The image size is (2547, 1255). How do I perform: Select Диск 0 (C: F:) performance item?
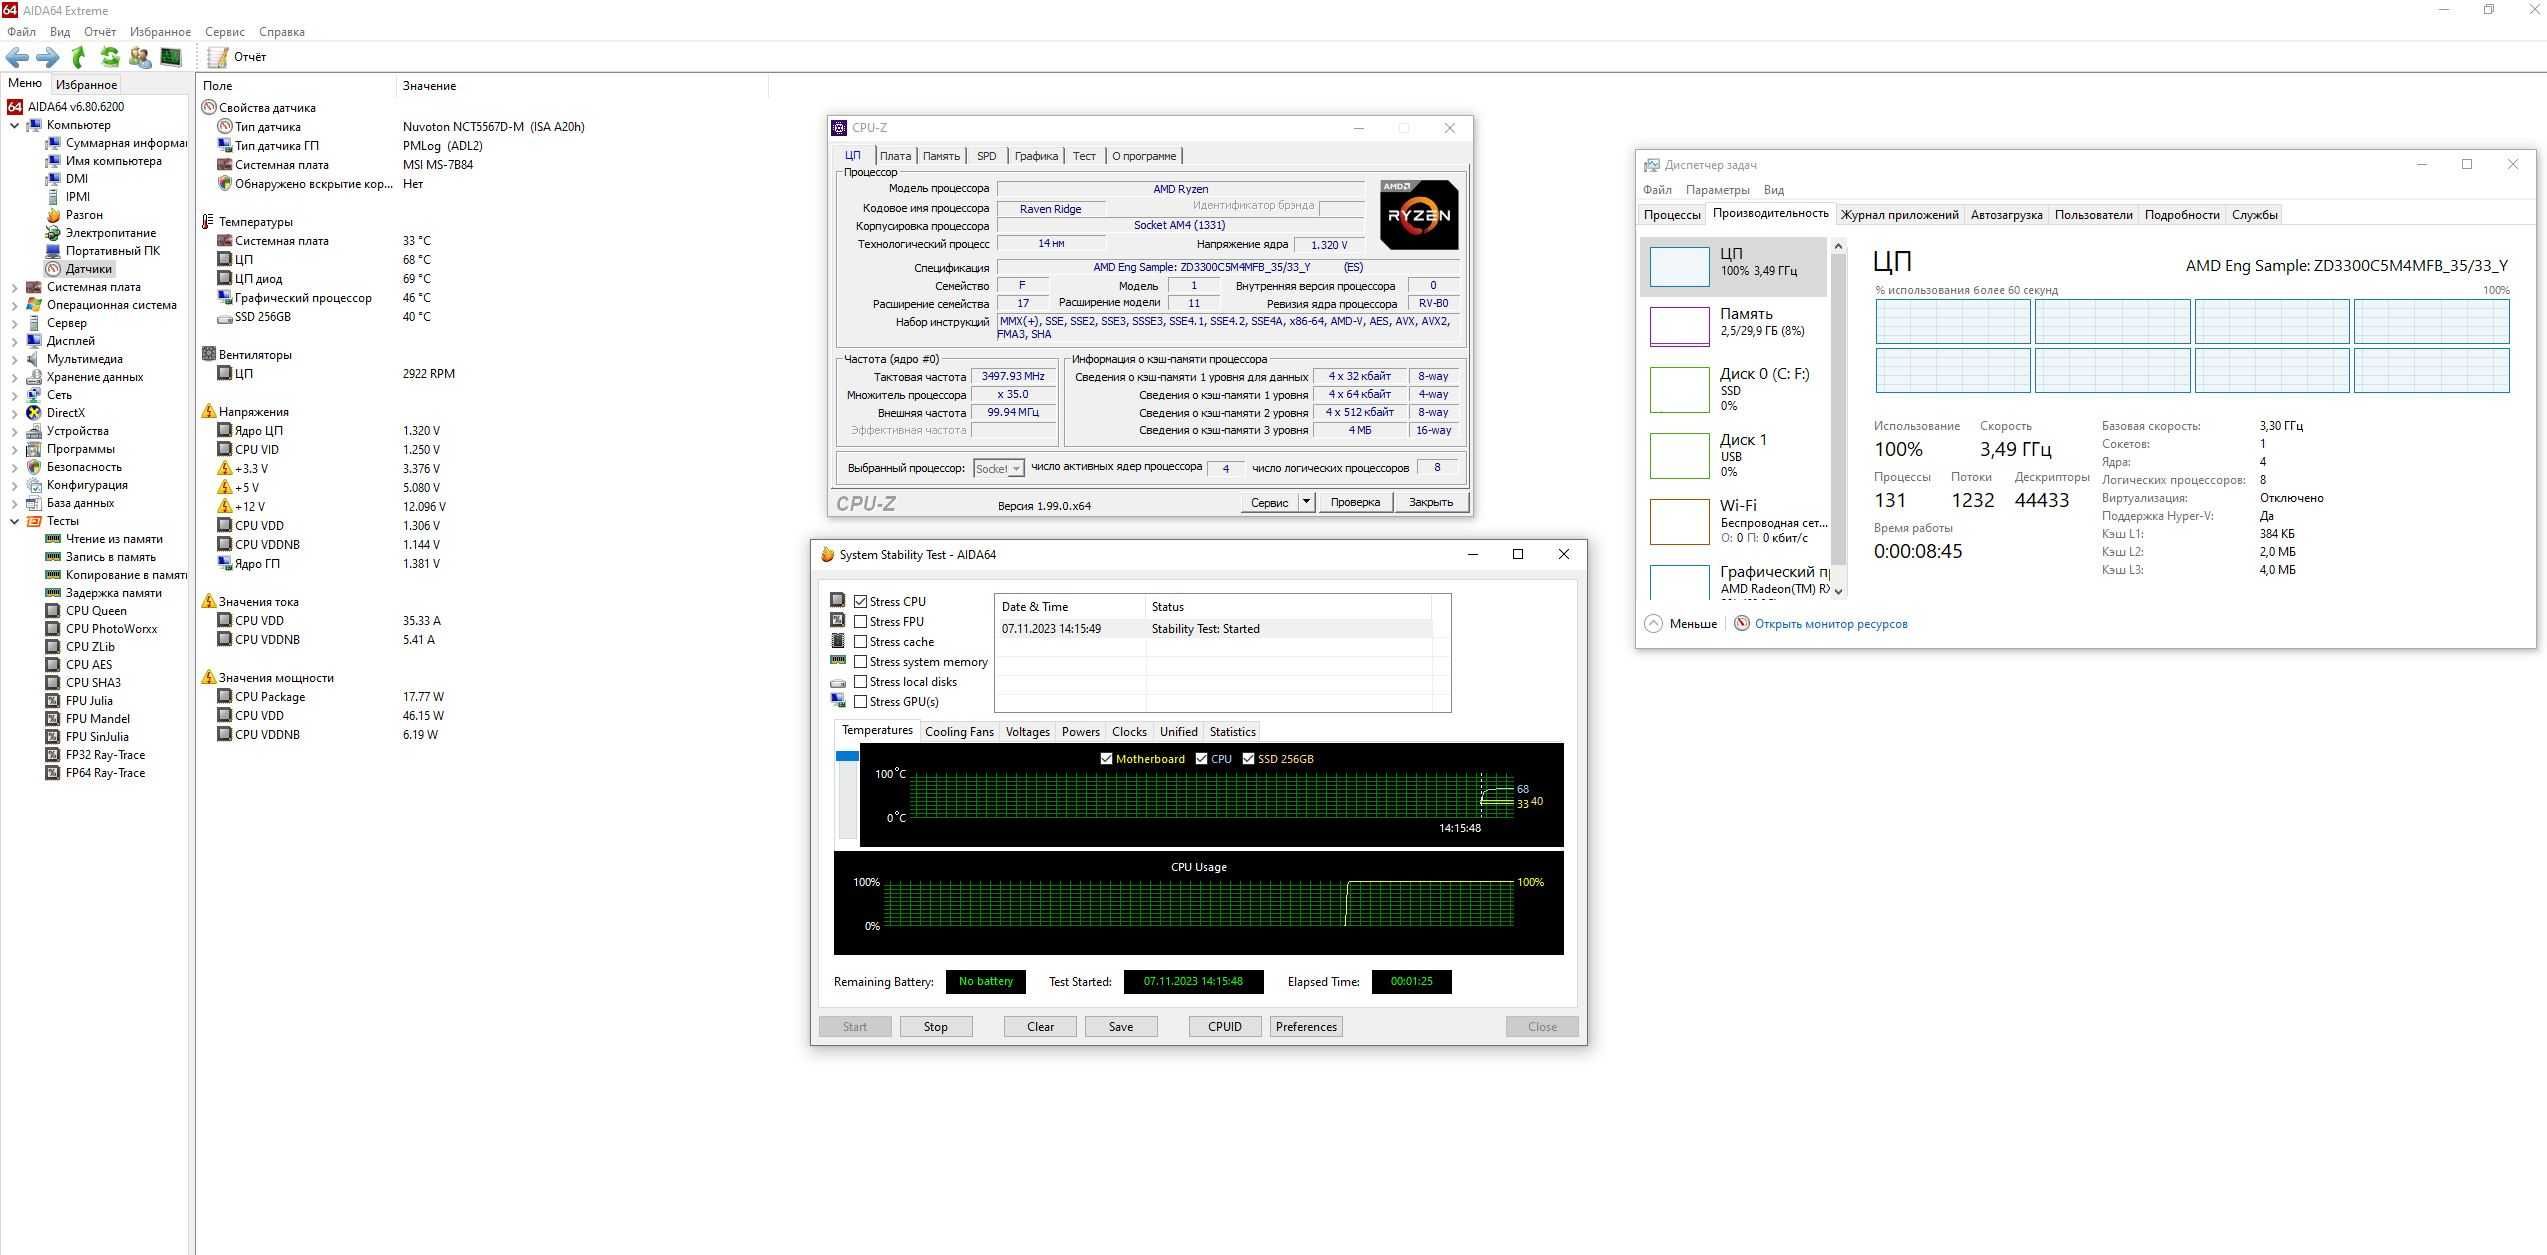pyautogui.click(x=1734, y=389)
